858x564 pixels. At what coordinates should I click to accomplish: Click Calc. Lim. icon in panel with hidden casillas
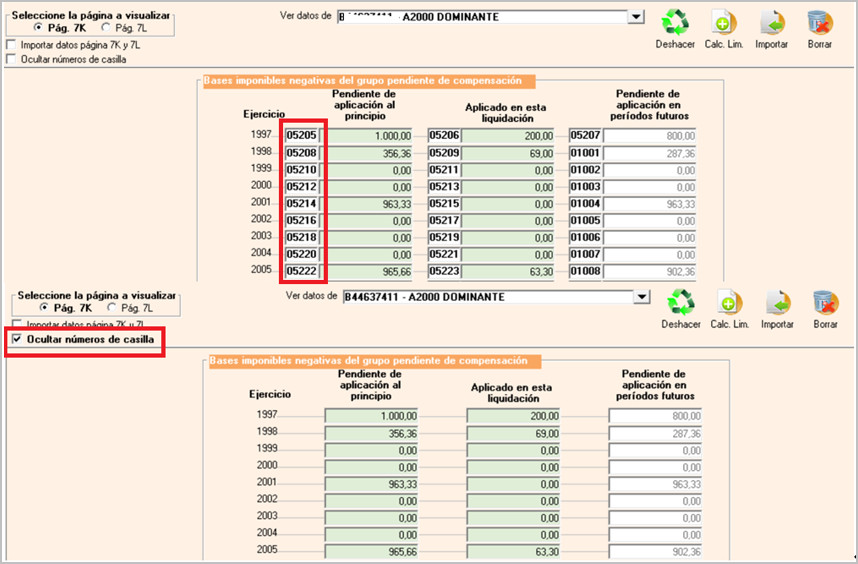(x=729, y=303)
